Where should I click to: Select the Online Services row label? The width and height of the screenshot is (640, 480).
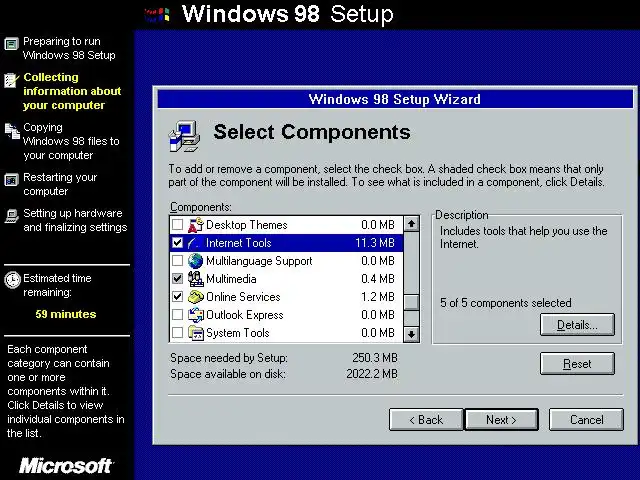[x=243, y=297]
